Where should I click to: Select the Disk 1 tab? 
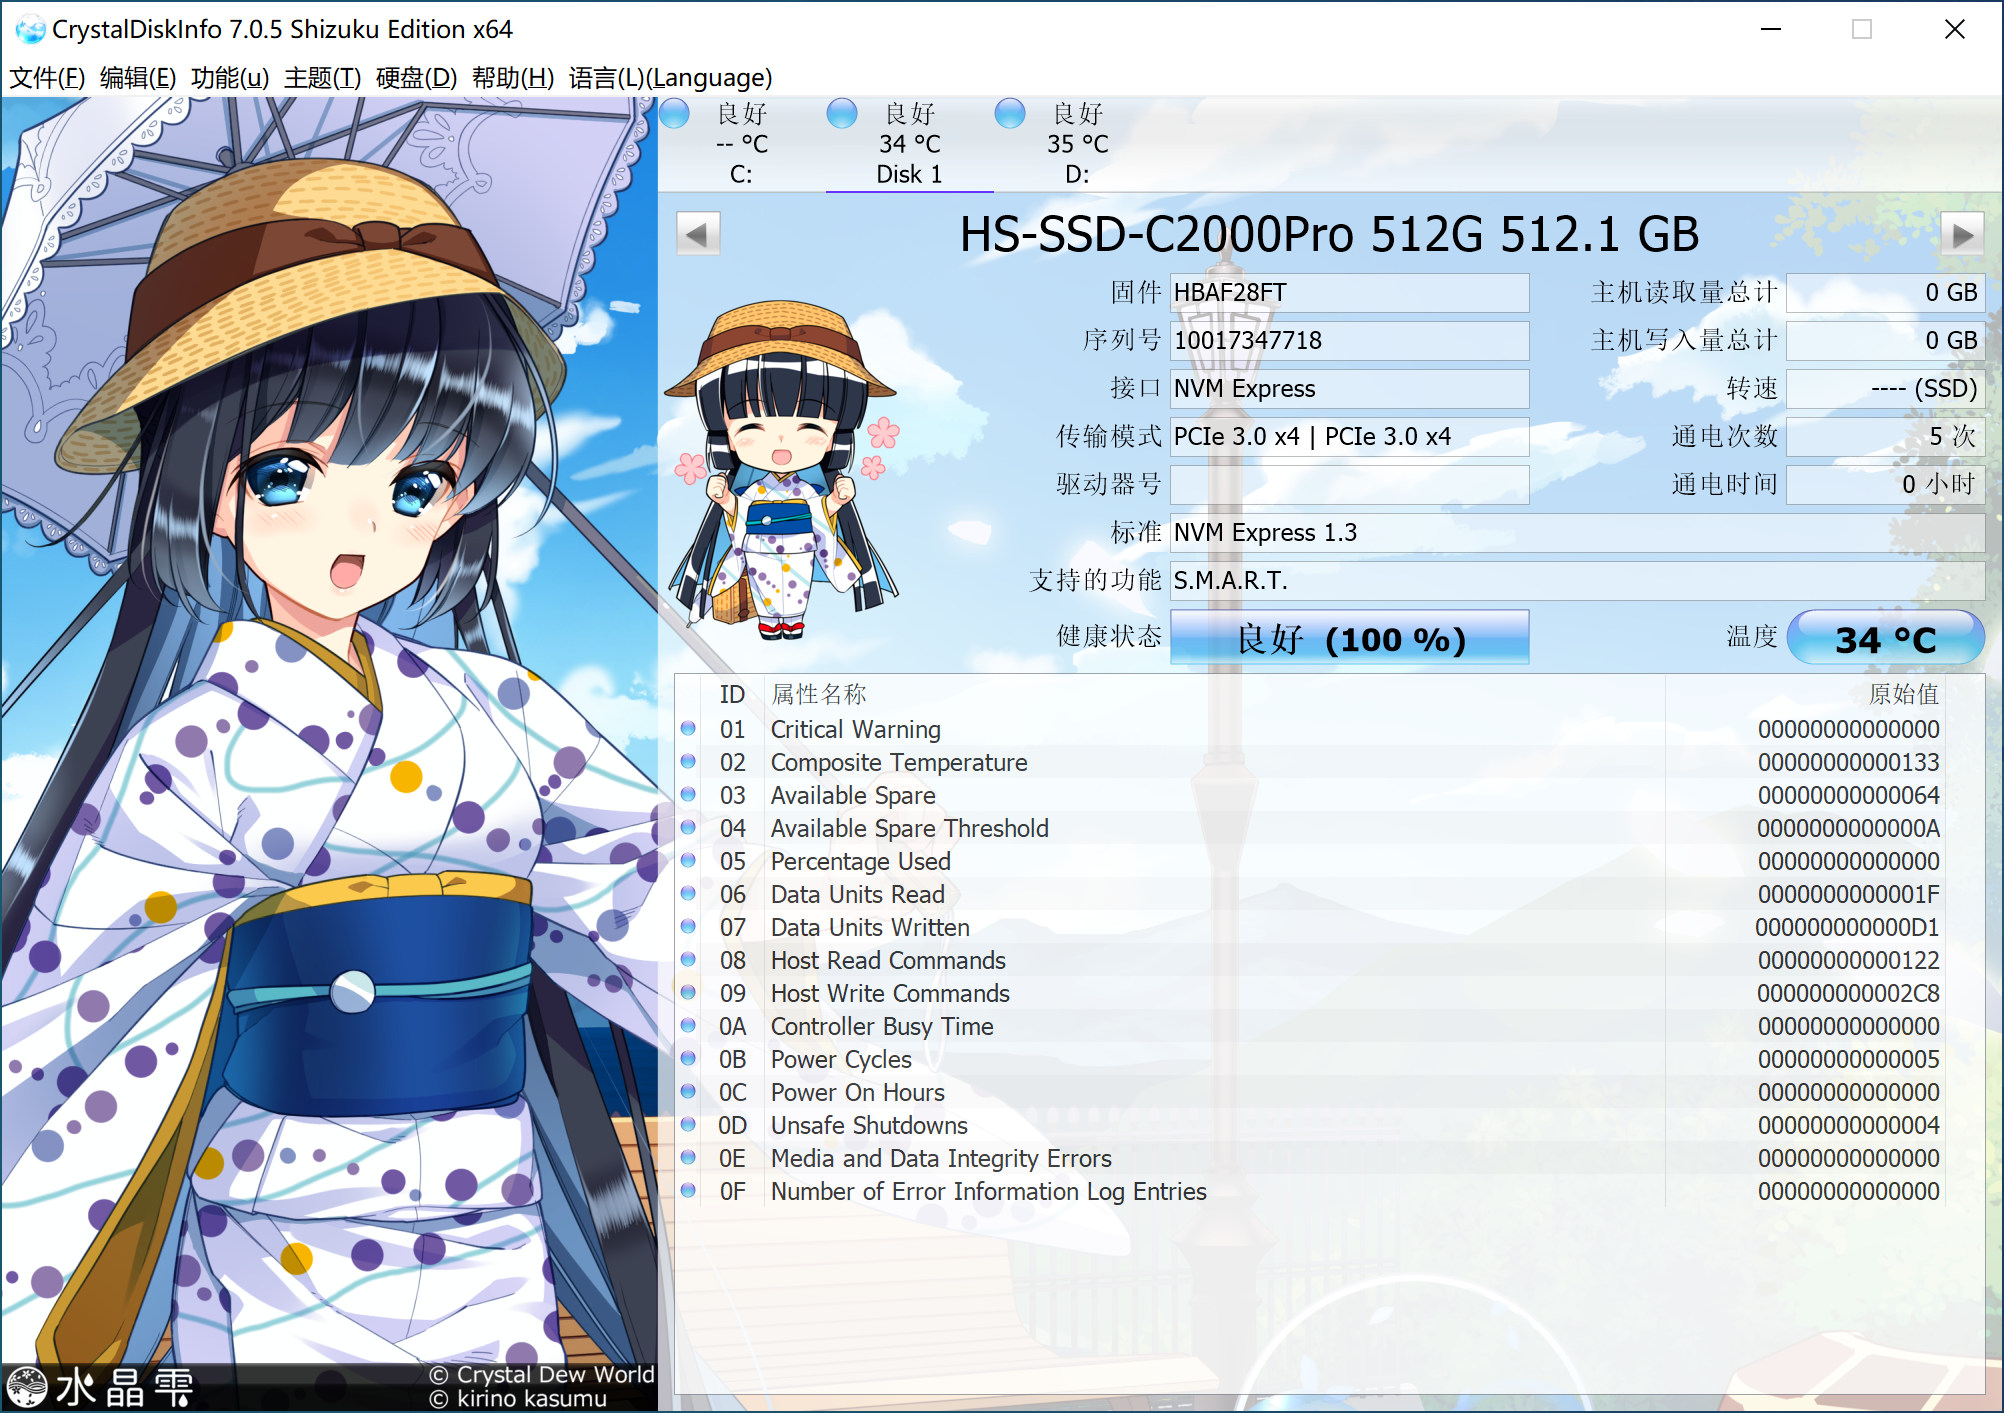pos(908,173)
